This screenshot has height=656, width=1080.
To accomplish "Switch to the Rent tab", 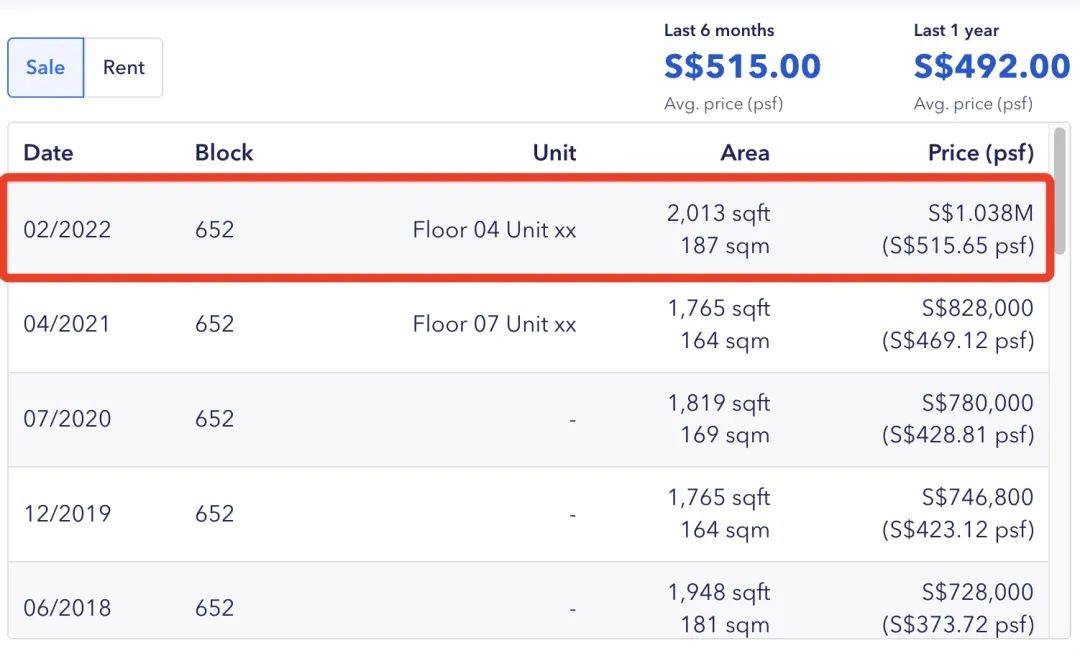I will coord(124,68).
